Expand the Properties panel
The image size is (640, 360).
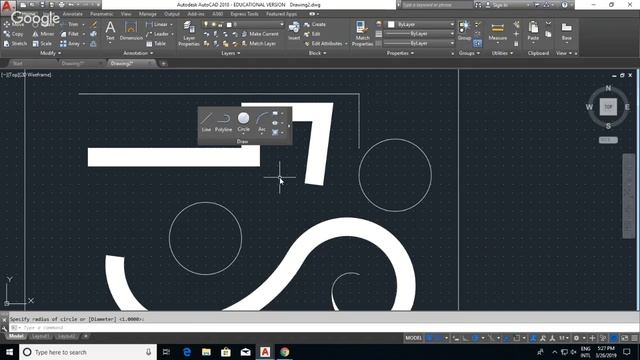pos(400,53)
